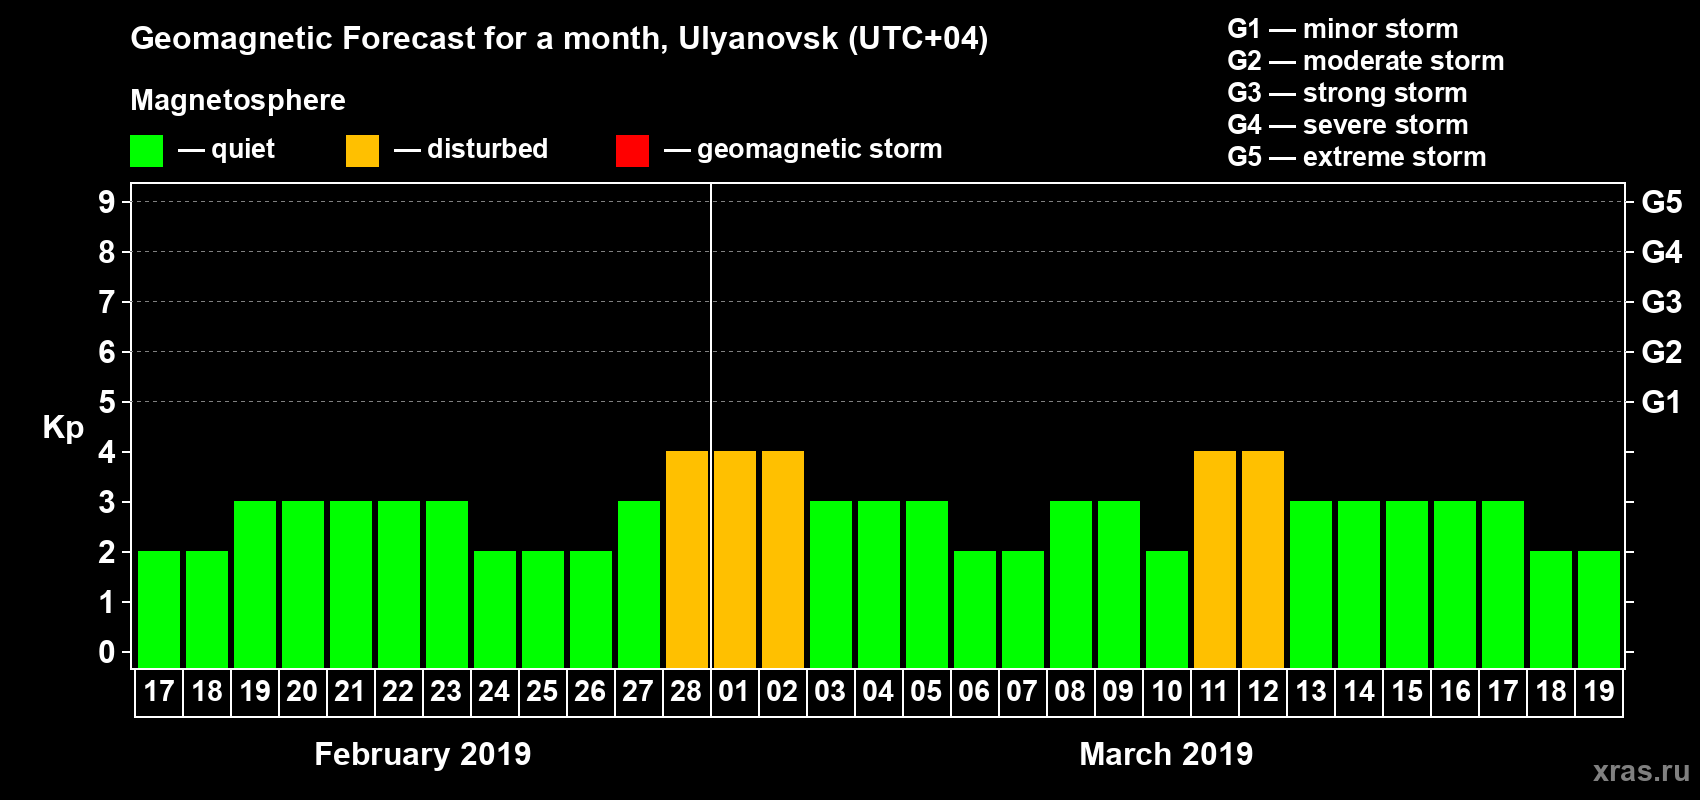This screenshot has width=1700, height=800.
Task: Click the 'G3 — strong storm' legend line
Action: coord(1347,93)
